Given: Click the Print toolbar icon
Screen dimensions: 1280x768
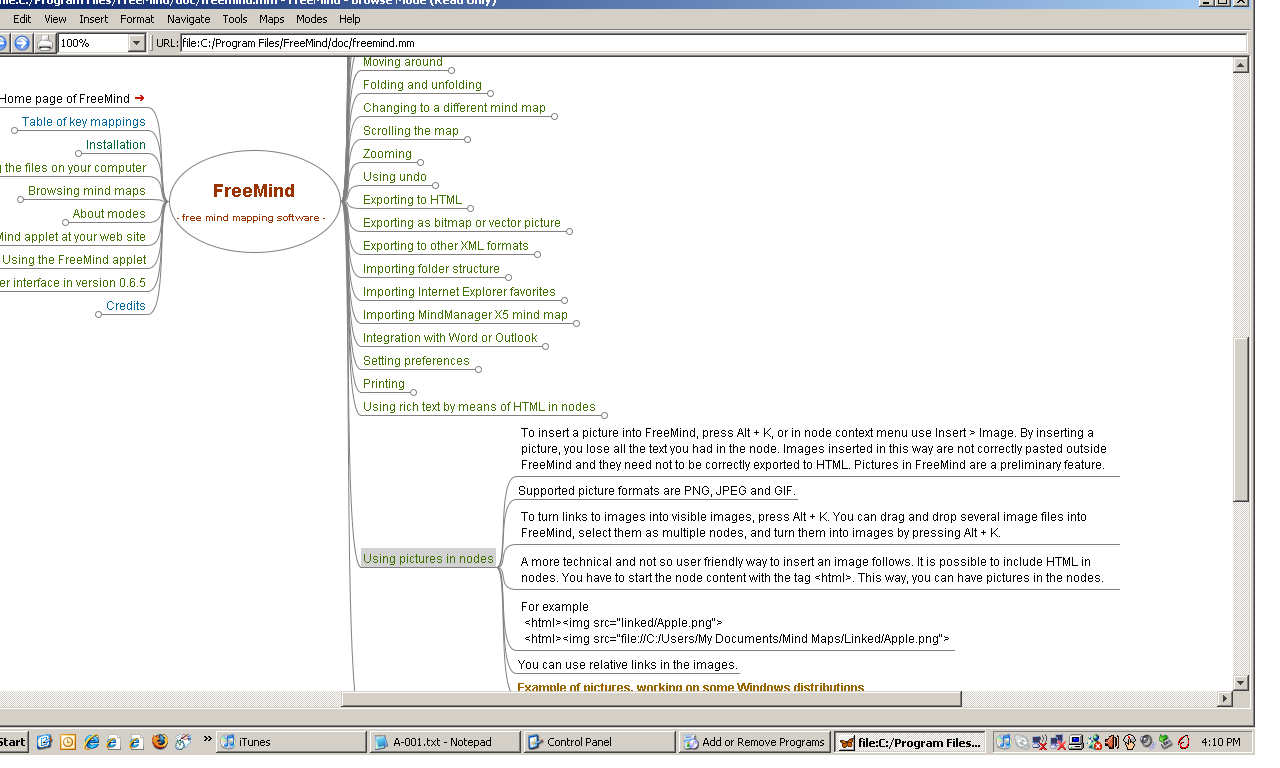Looking at the screenshot, I should pos(46,43).
